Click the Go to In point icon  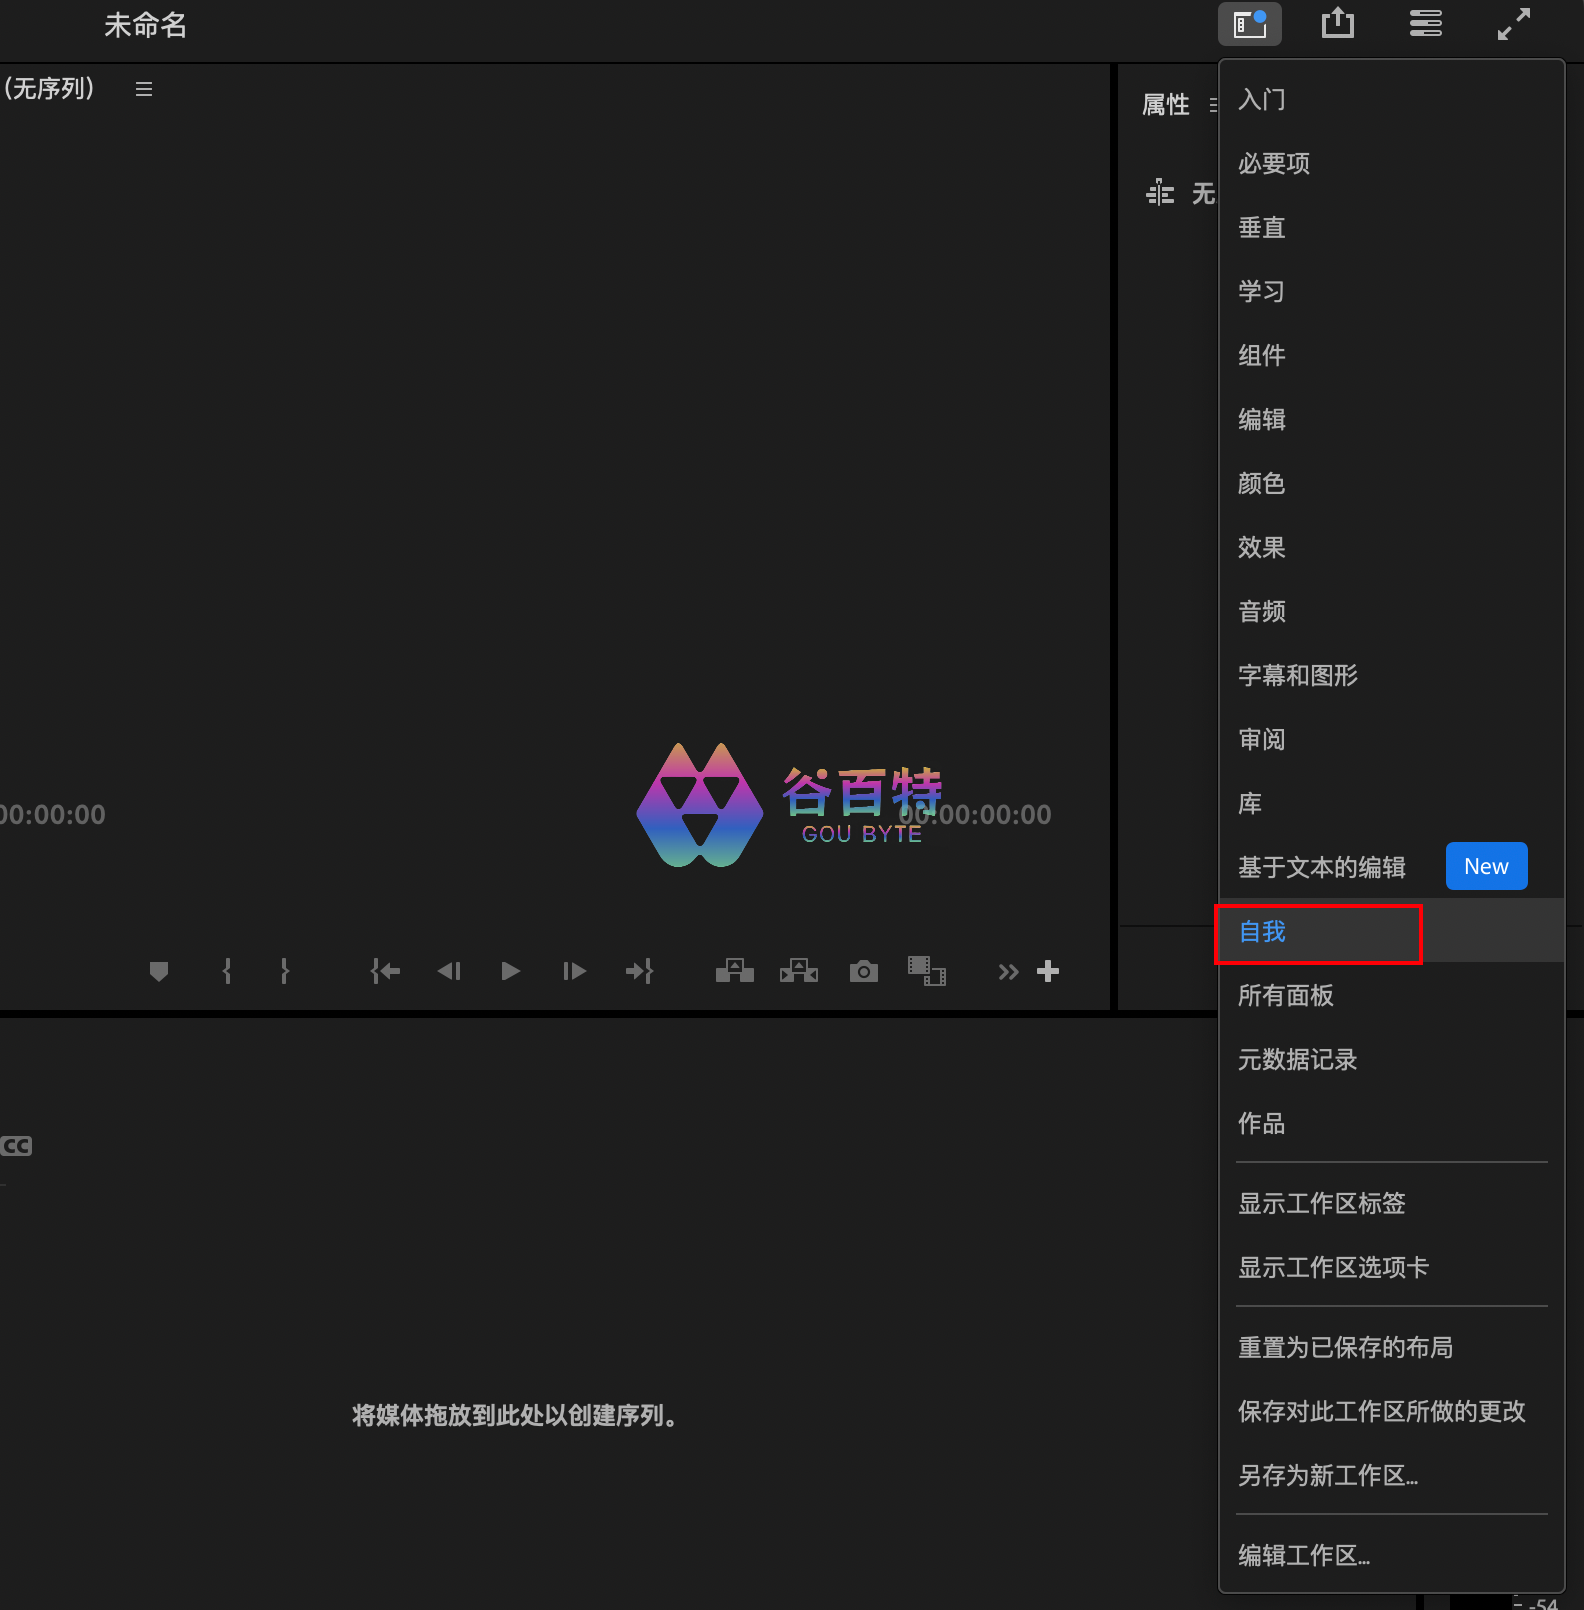pyautogui.click(x=385, y=971)
